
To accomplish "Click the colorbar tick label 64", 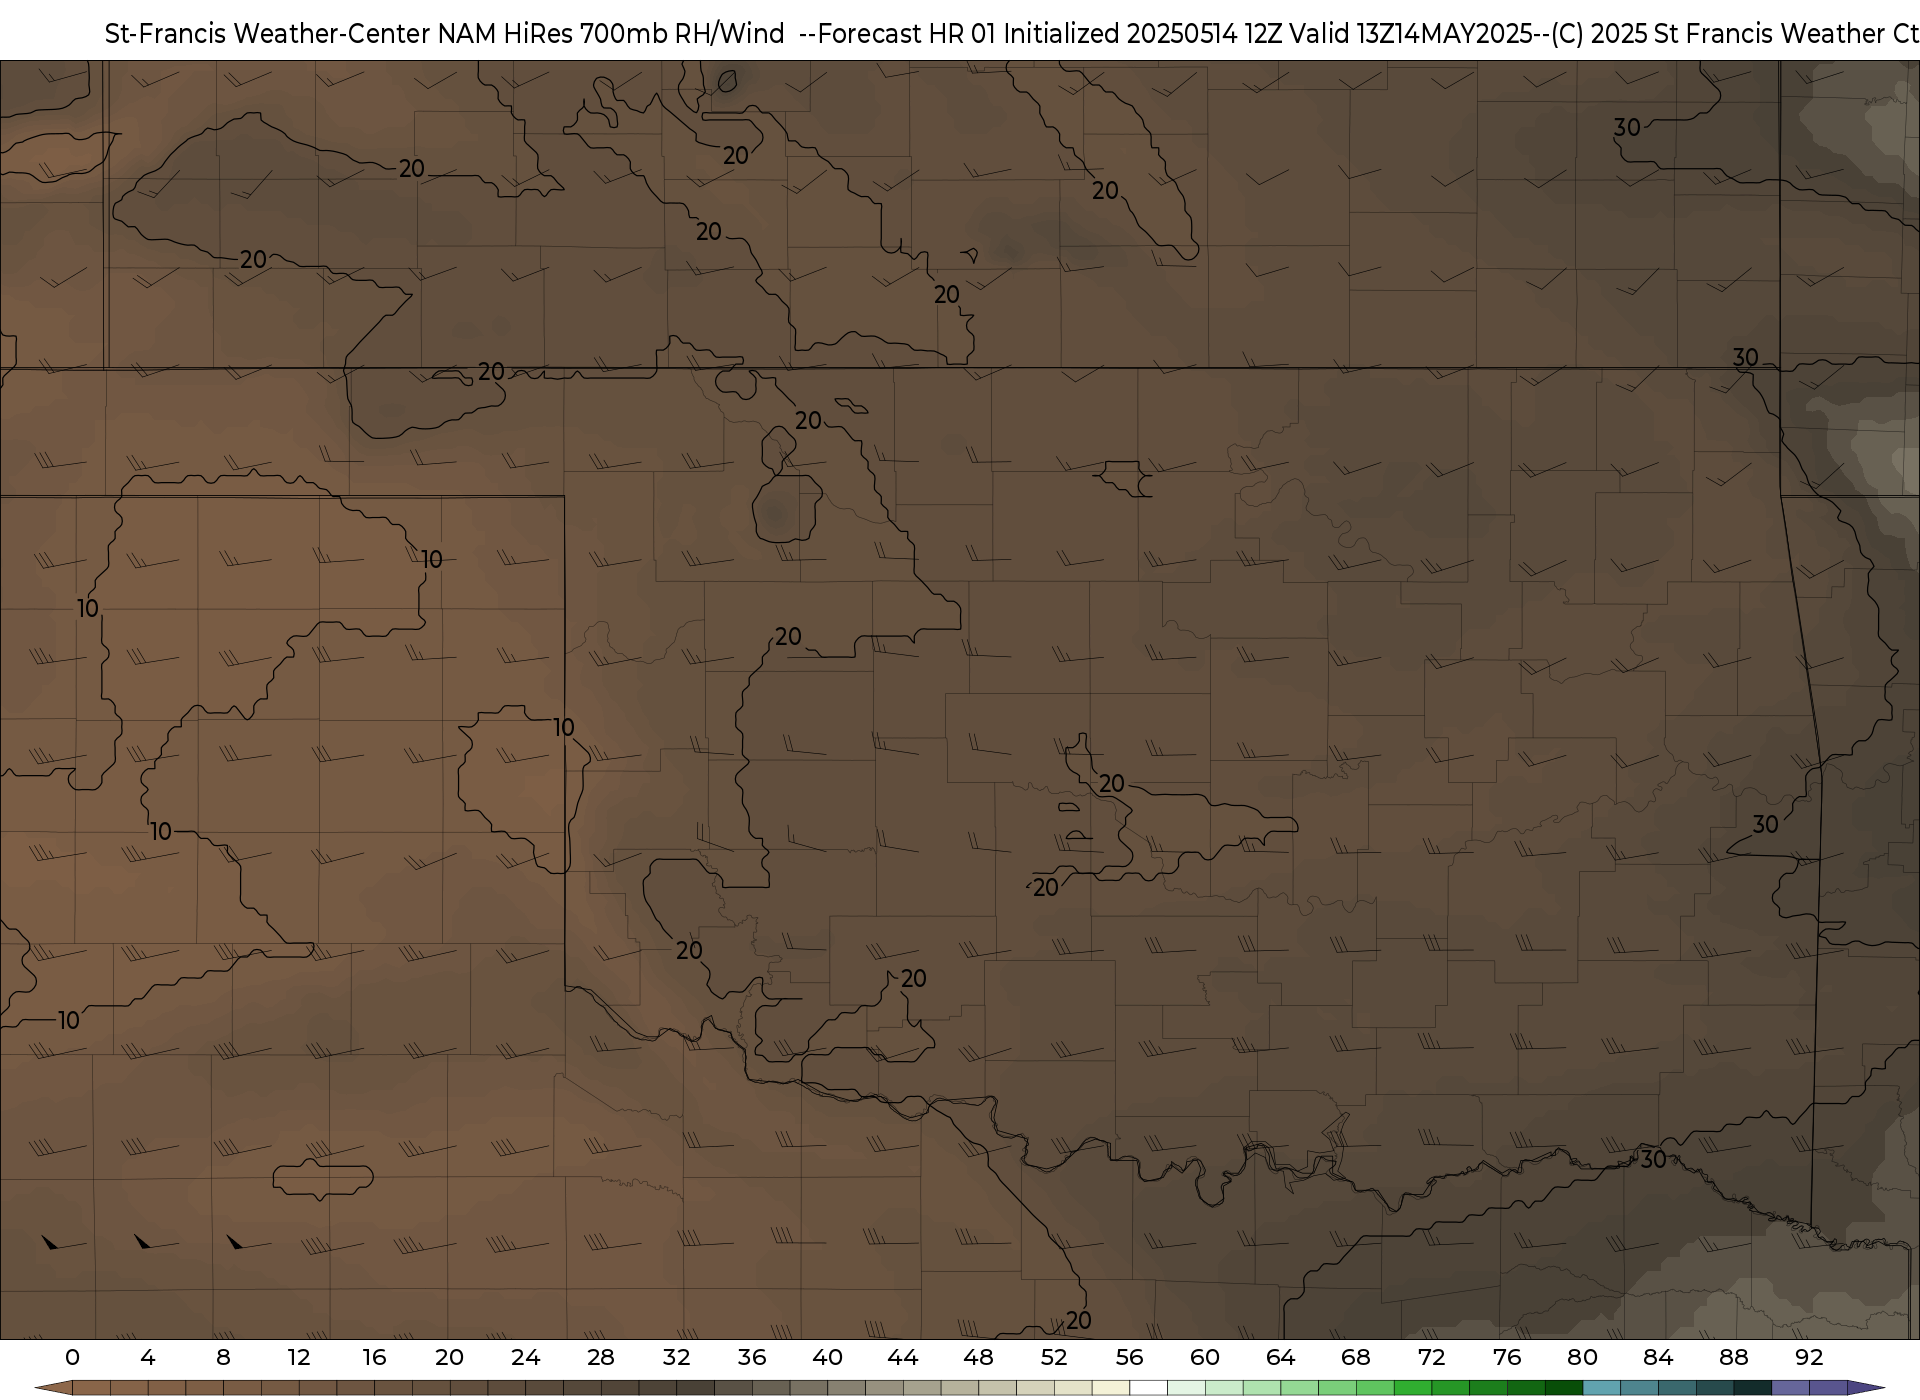I will click(1280, 1358).
